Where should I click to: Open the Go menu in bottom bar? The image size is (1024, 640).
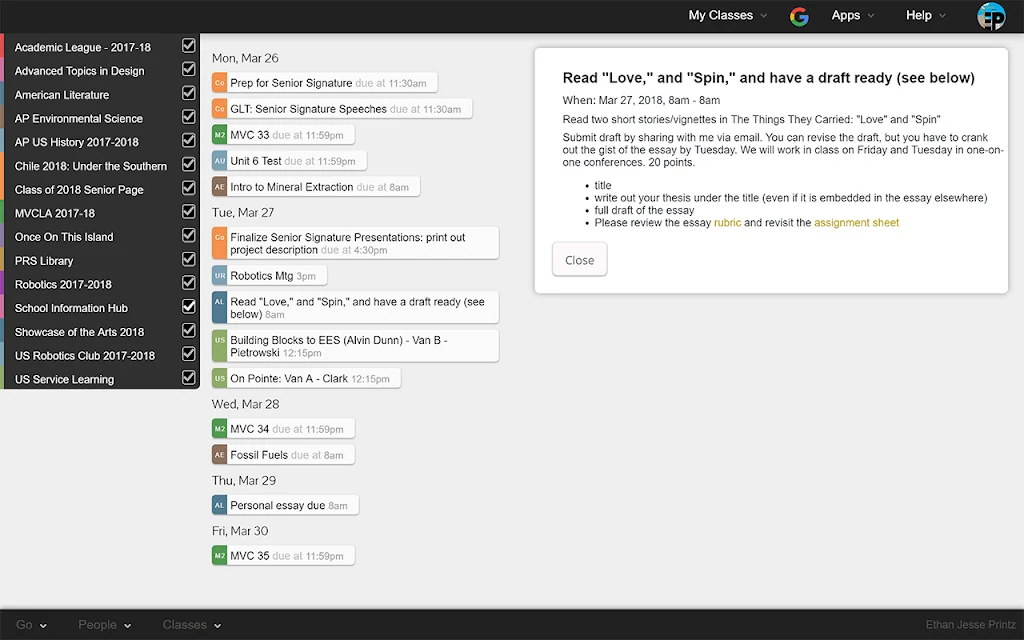31,625
